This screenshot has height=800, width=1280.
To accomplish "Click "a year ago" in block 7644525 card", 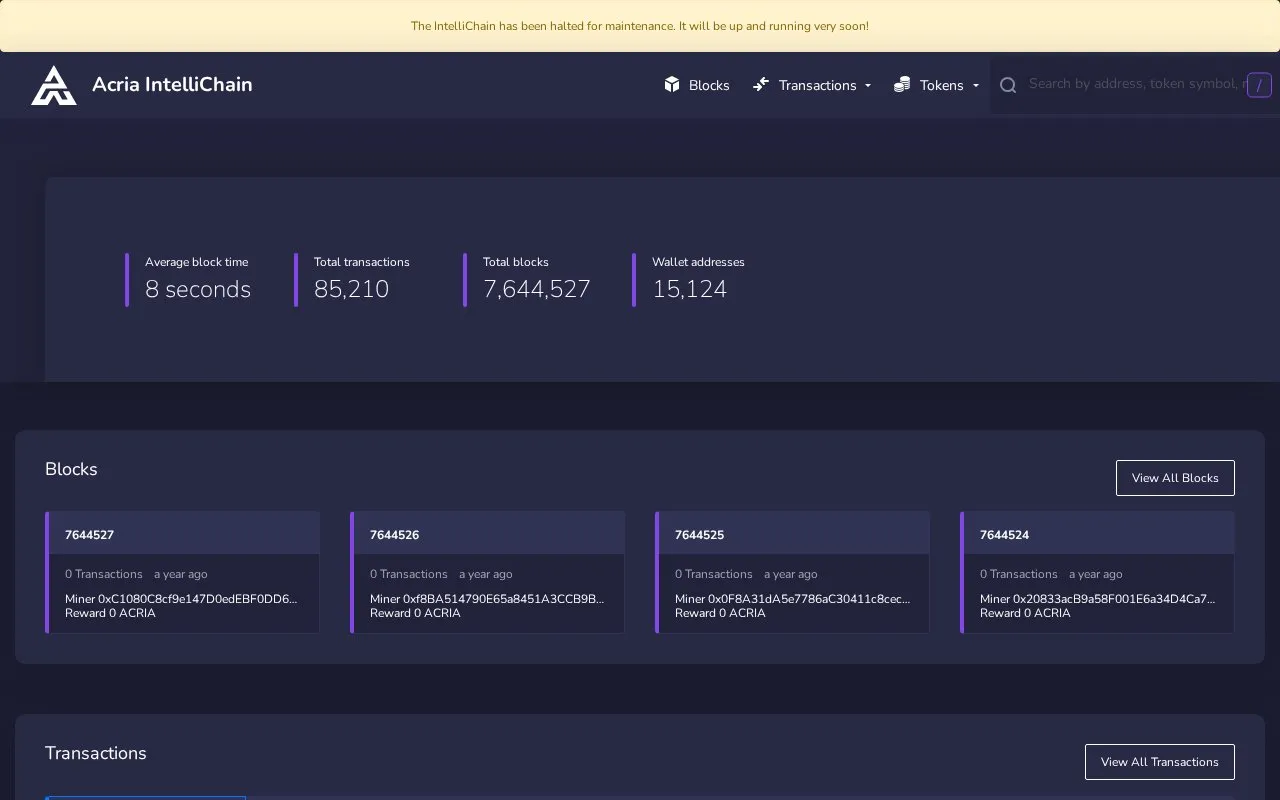I will pyautogui.click(x=790, y=574).
